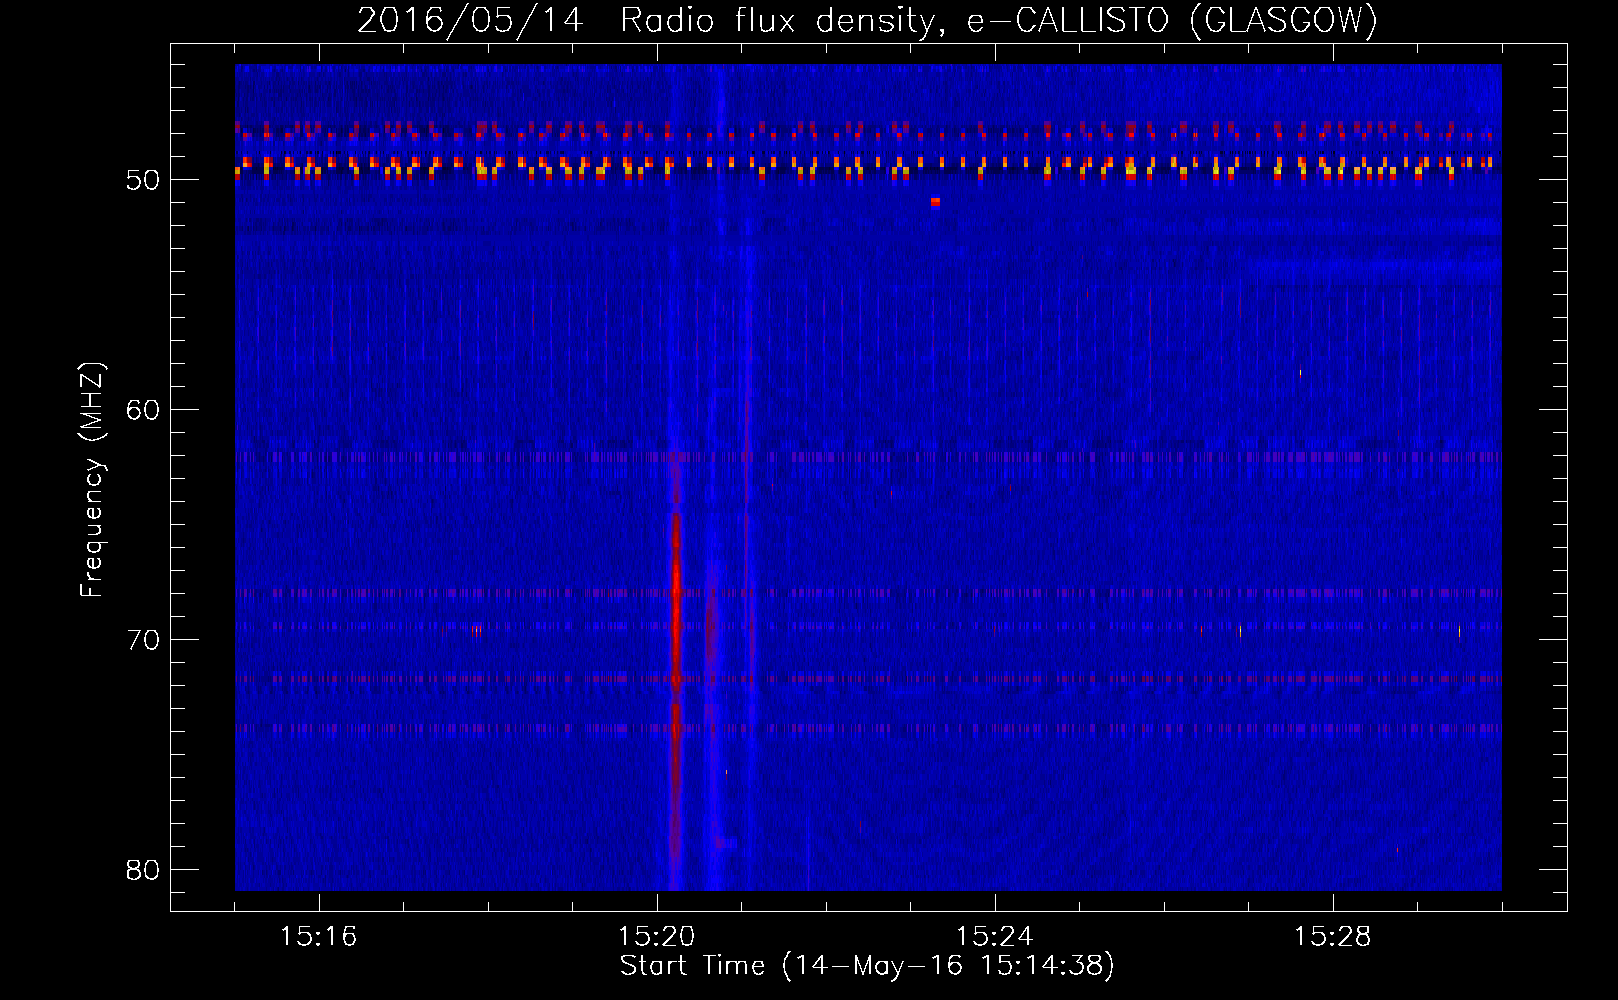Click the 15:20 time tick label
Screen dimensions: 1618x1000
[x=656, y=937]
